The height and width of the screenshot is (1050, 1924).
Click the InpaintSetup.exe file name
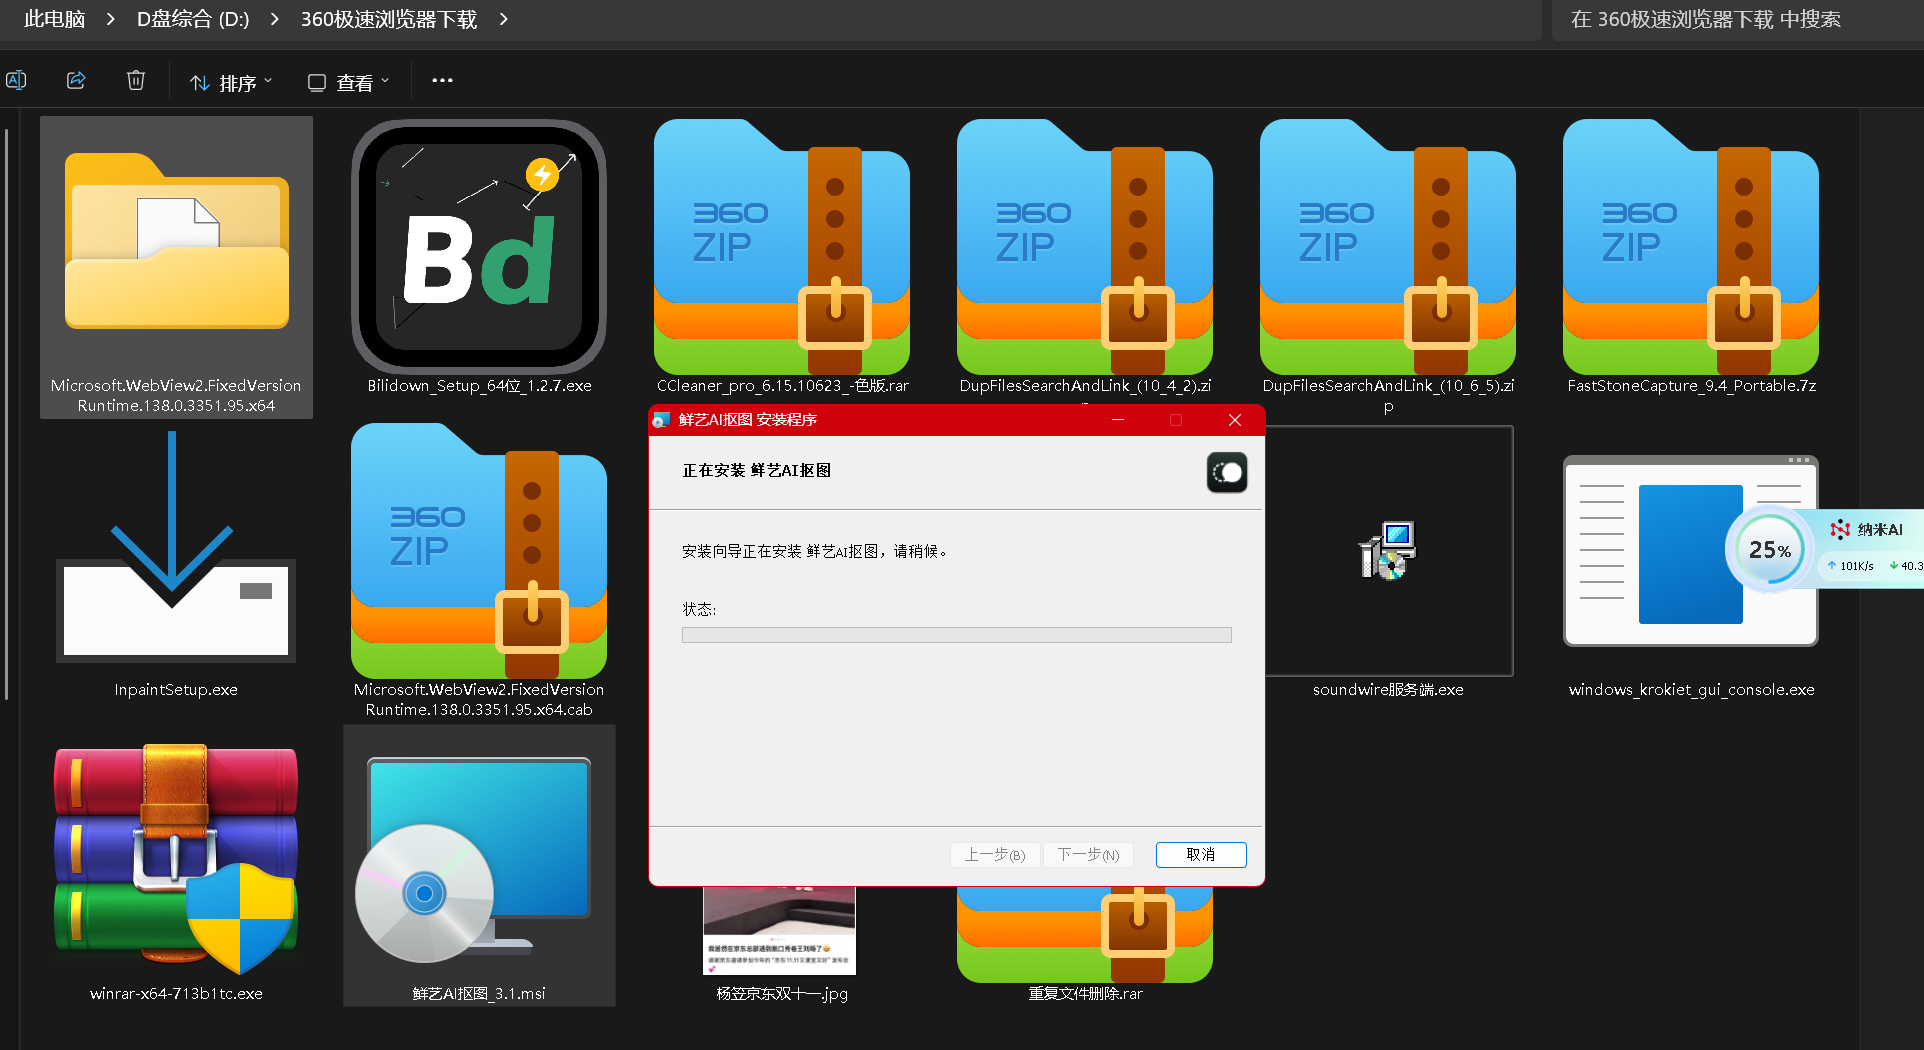[176, 689]
